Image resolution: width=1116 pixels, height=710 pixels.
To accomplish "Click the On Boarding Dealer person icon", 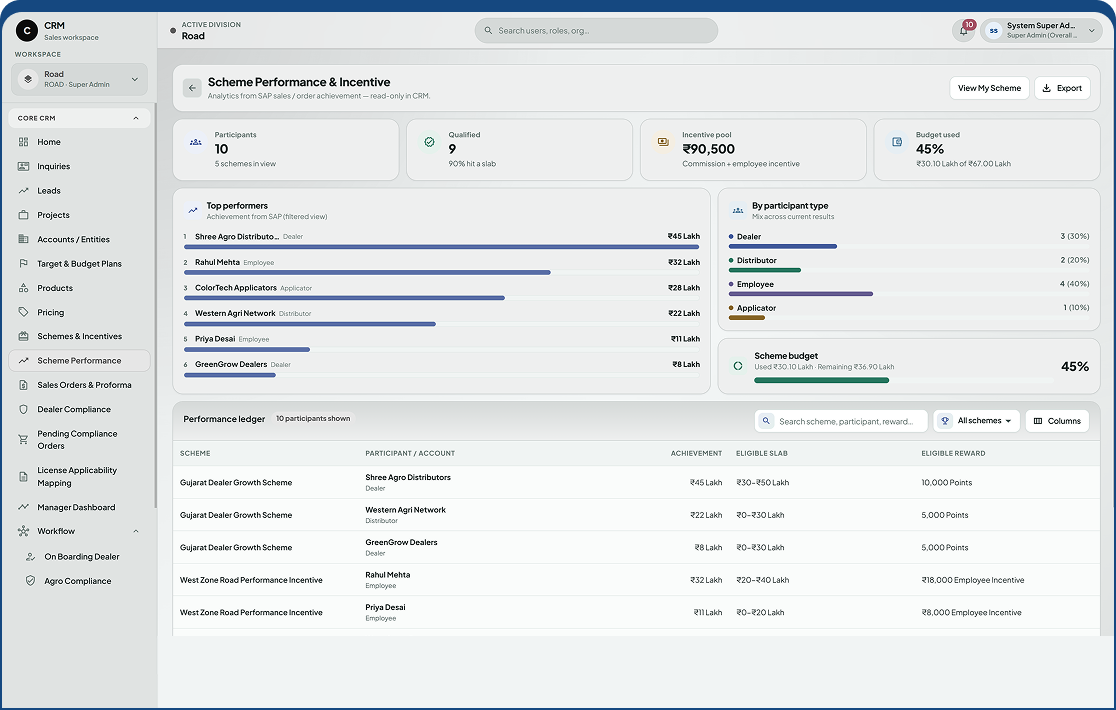I will [31, 556].
